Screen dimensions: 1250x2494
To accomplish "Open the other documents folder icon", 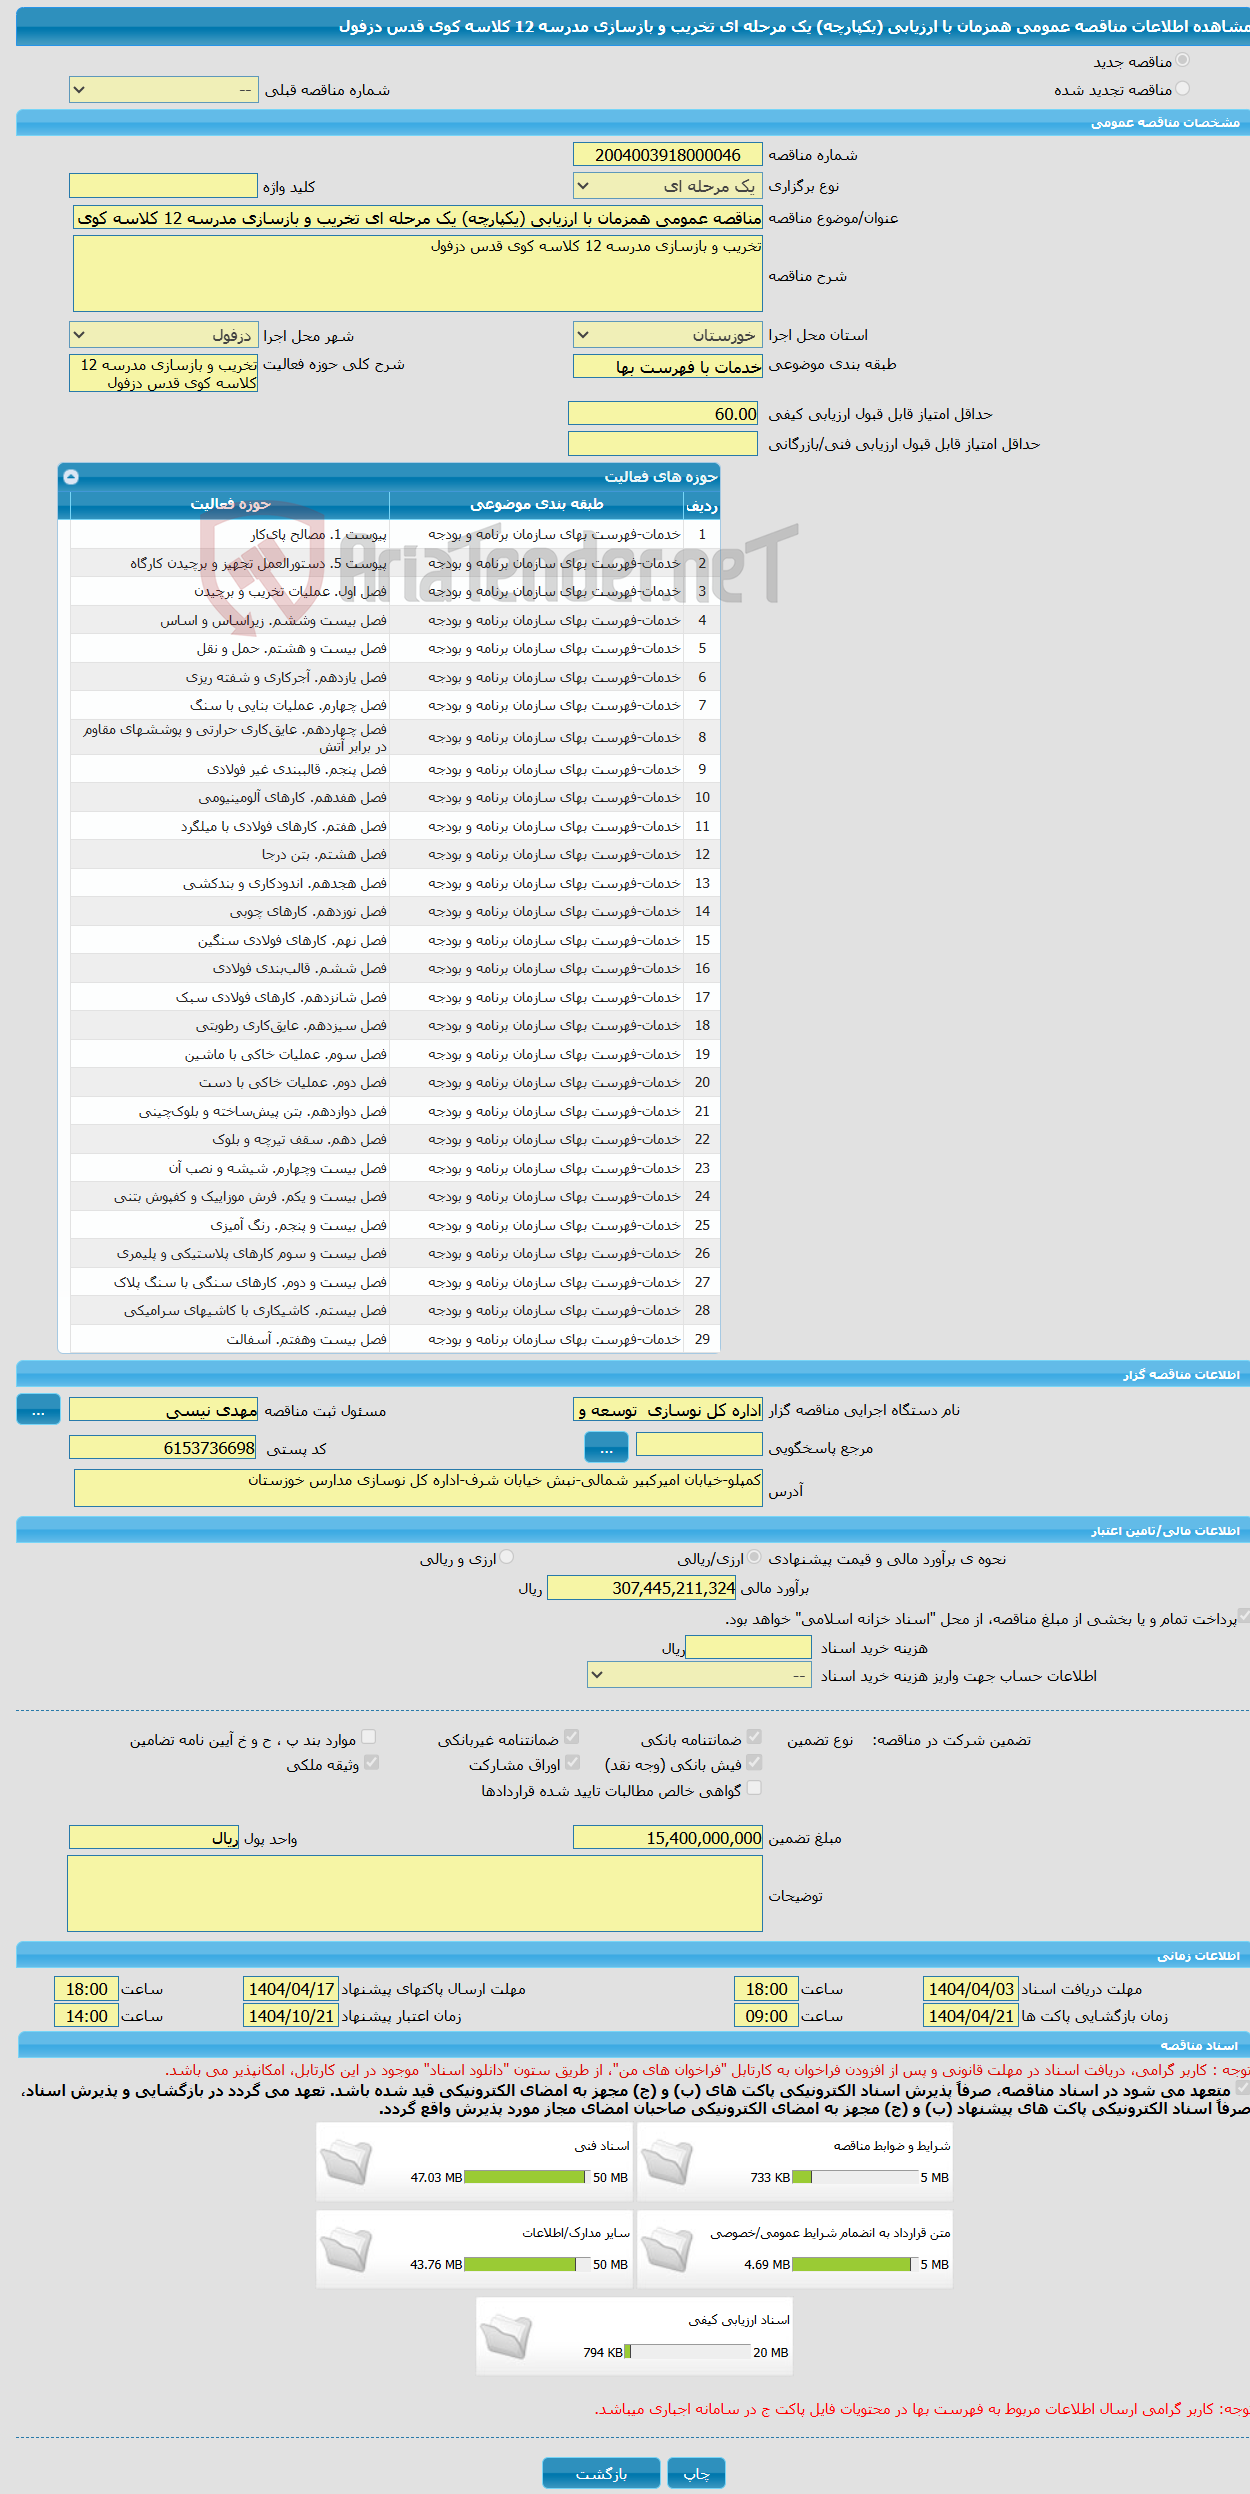I will click(346, 2250).
